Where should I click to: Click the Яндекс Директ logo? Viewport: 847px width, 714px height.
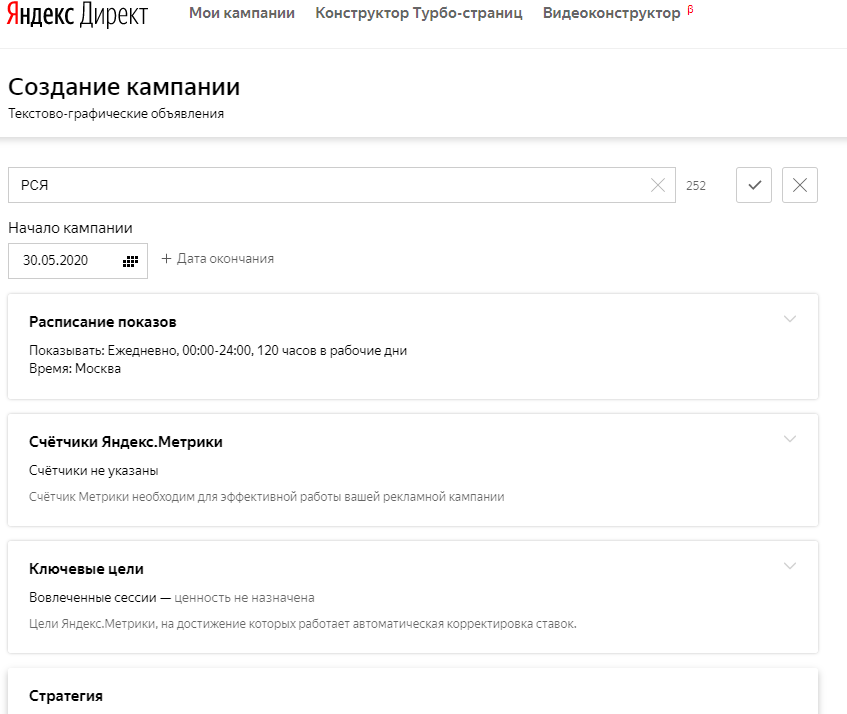click(76, 15)
